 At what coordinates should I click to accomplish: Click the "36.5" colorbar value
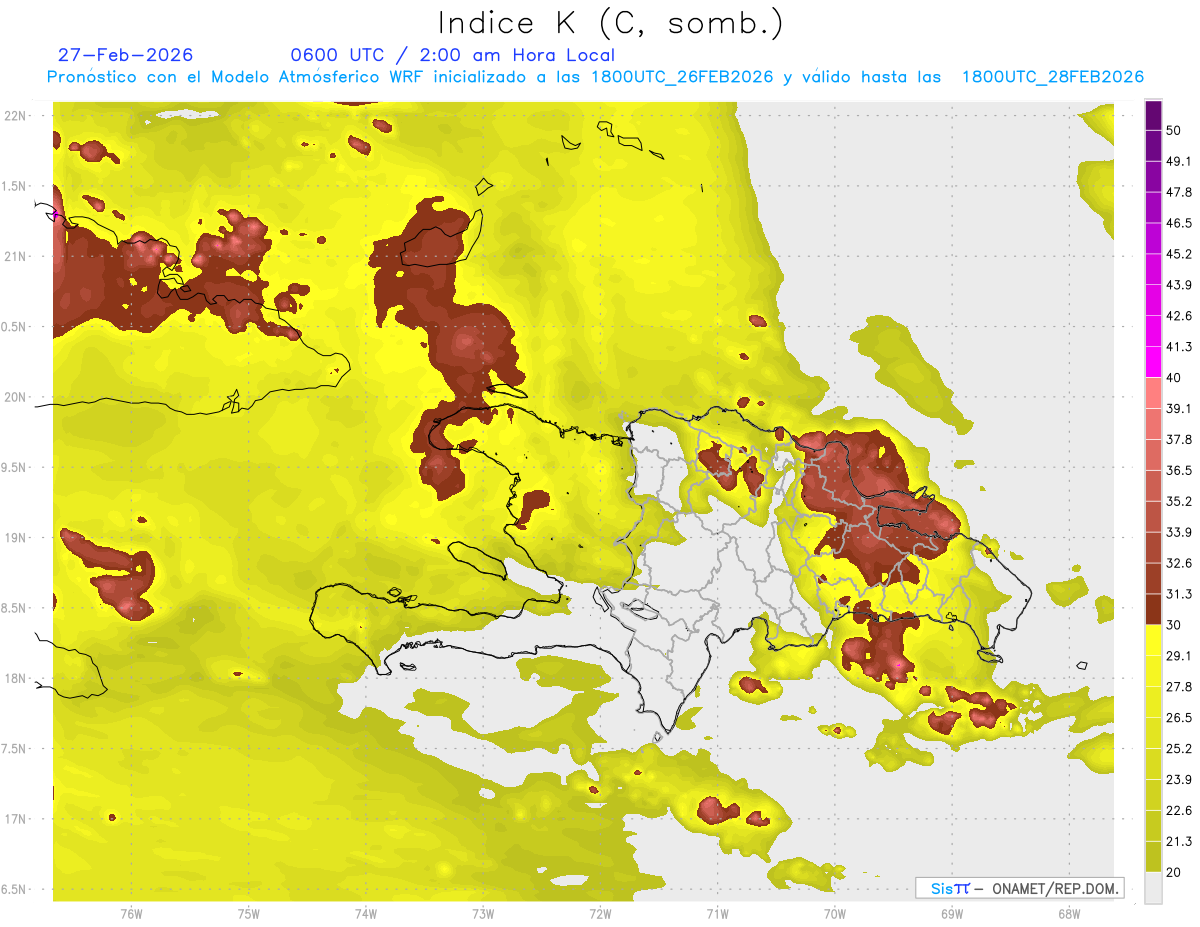(1179, 470)
